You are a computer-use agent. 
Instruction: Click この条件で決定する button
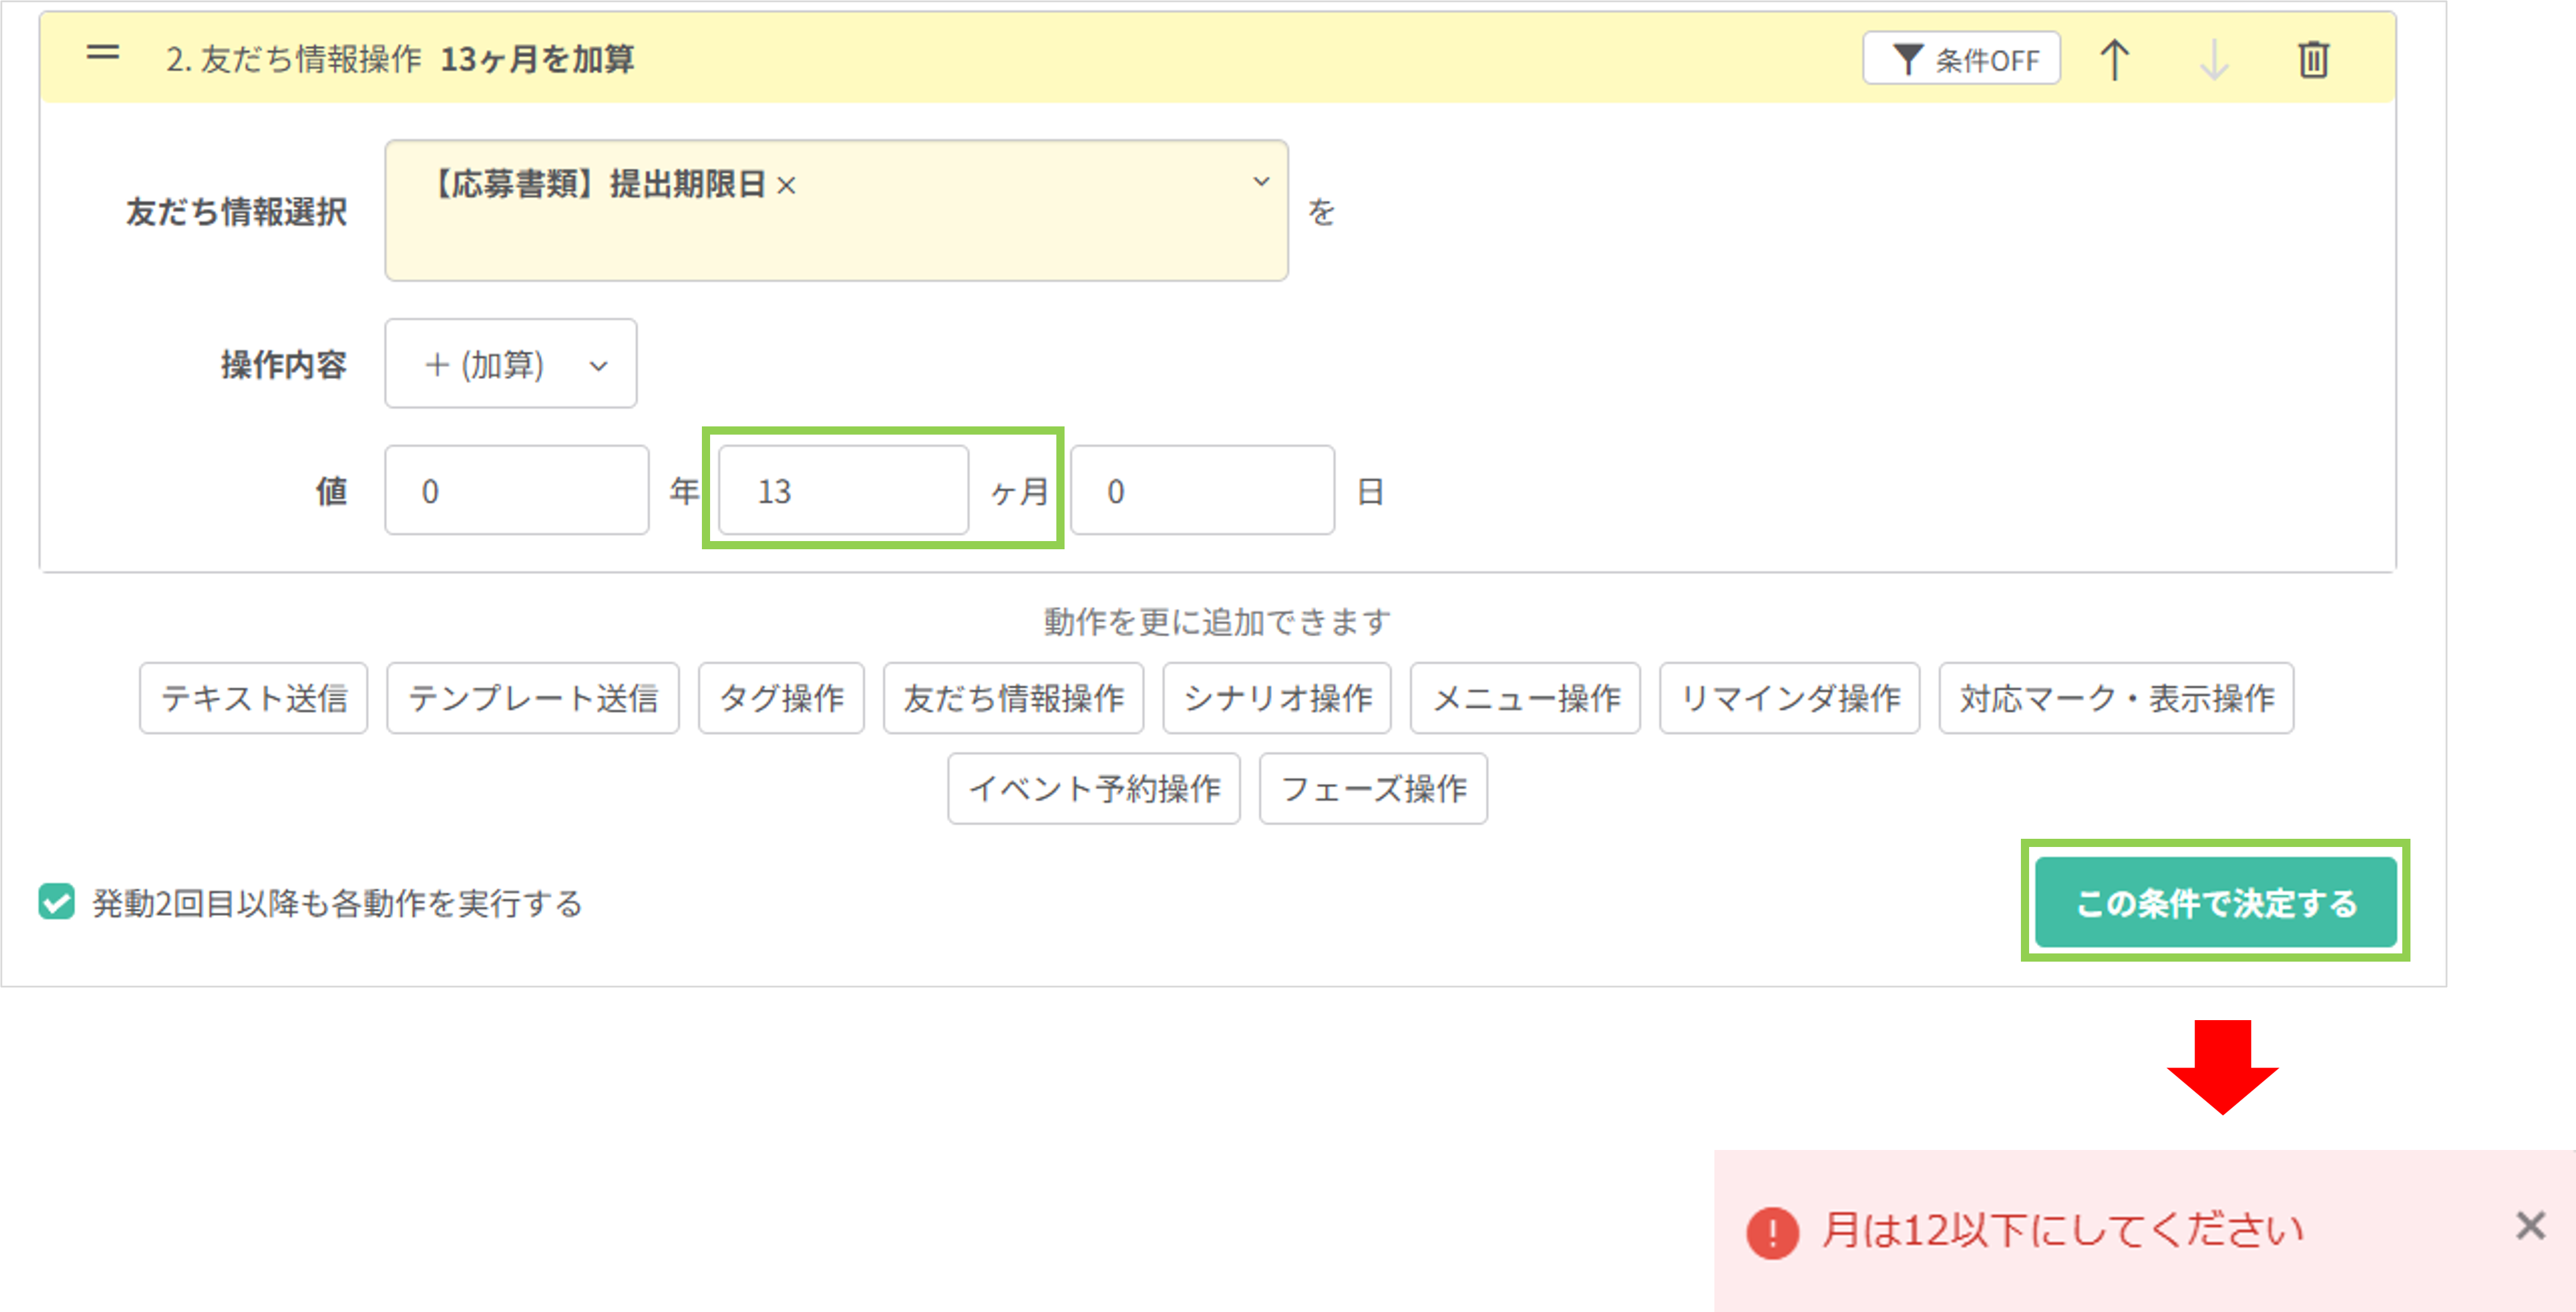[x=2216, y=902]
